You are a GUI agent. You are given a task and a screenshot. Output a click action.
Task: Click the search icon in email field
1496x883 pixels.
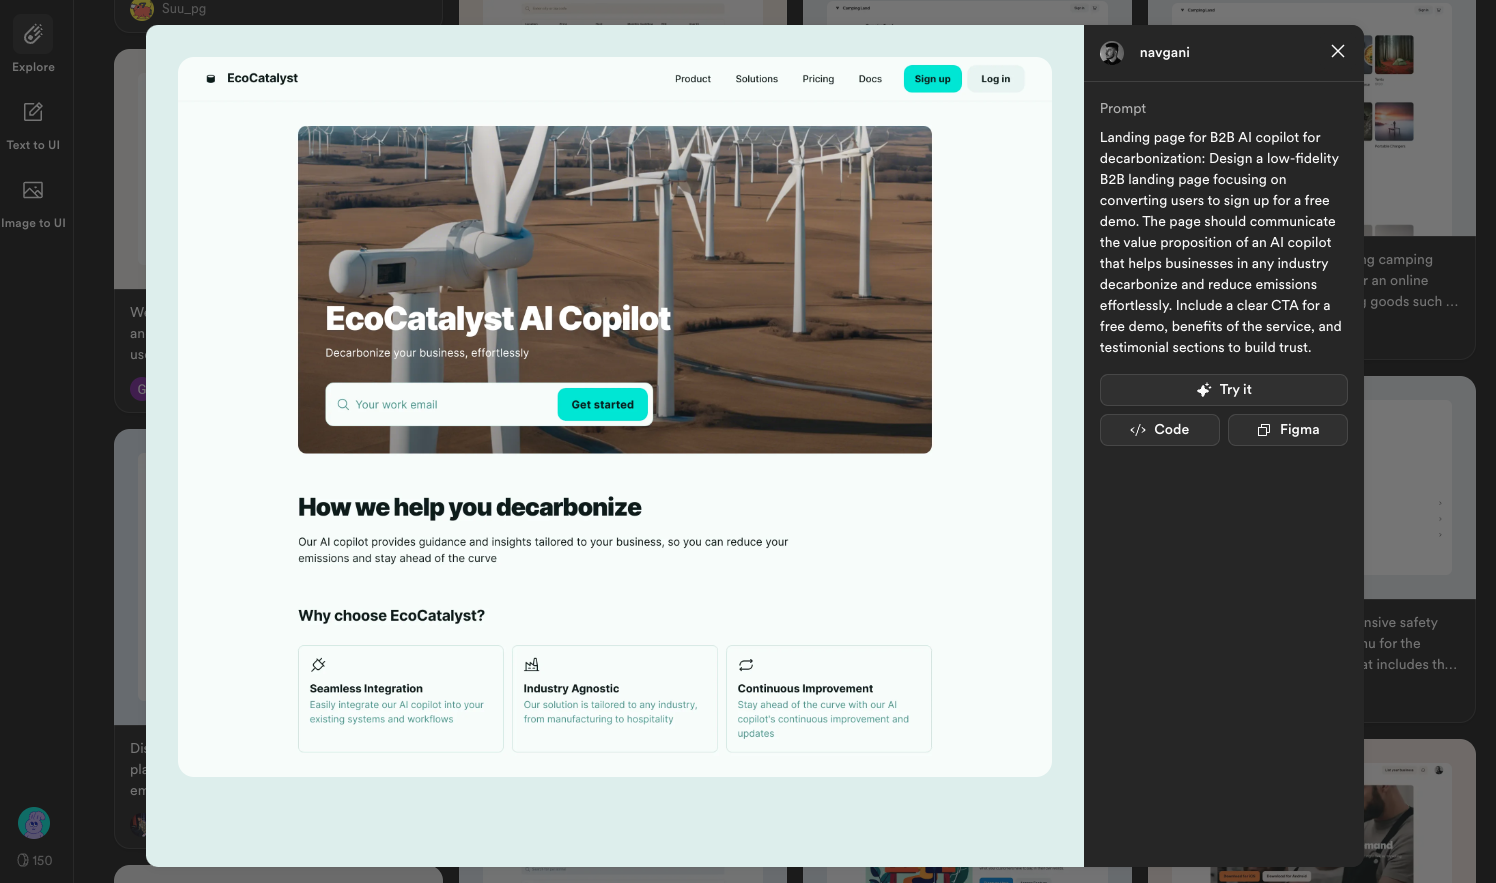coord(343,405)
